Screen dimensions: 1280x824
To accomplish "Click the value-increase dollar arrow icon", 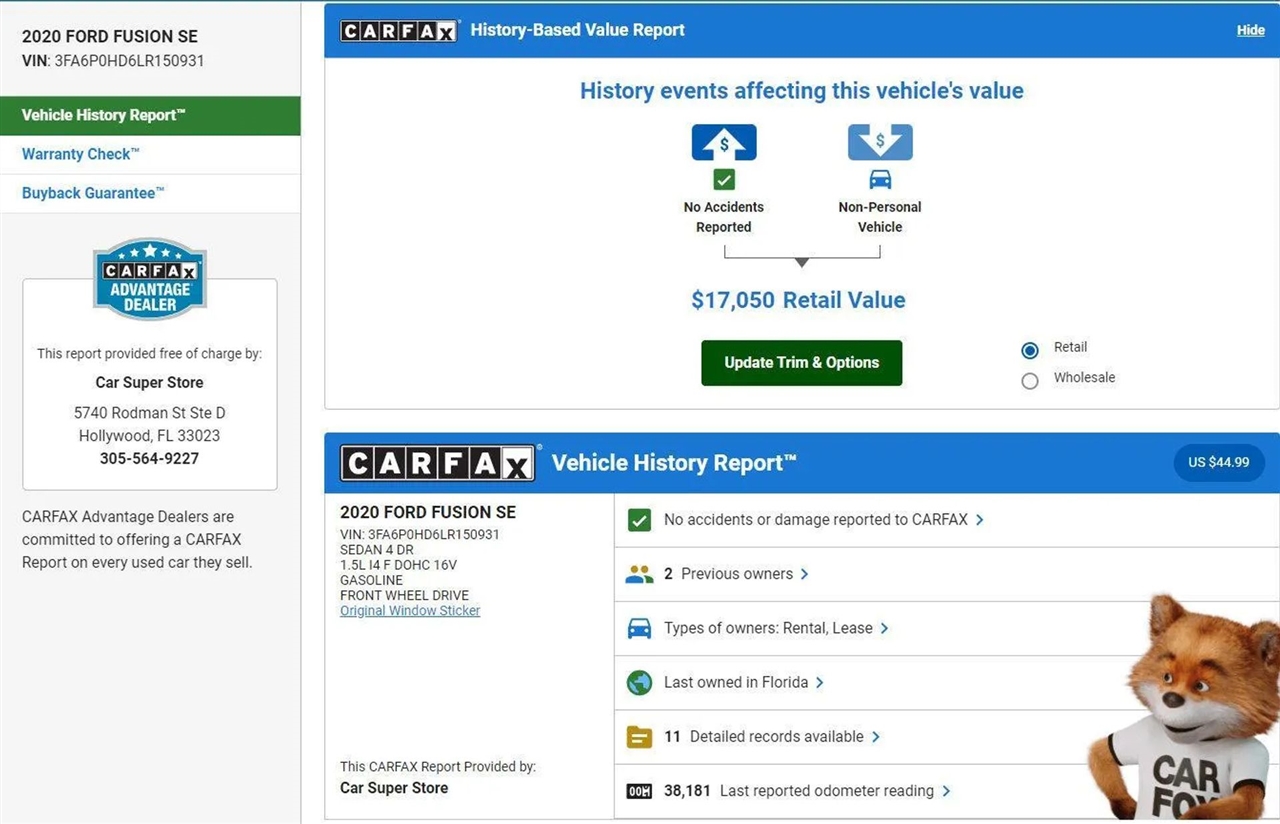I will [724, 142].
